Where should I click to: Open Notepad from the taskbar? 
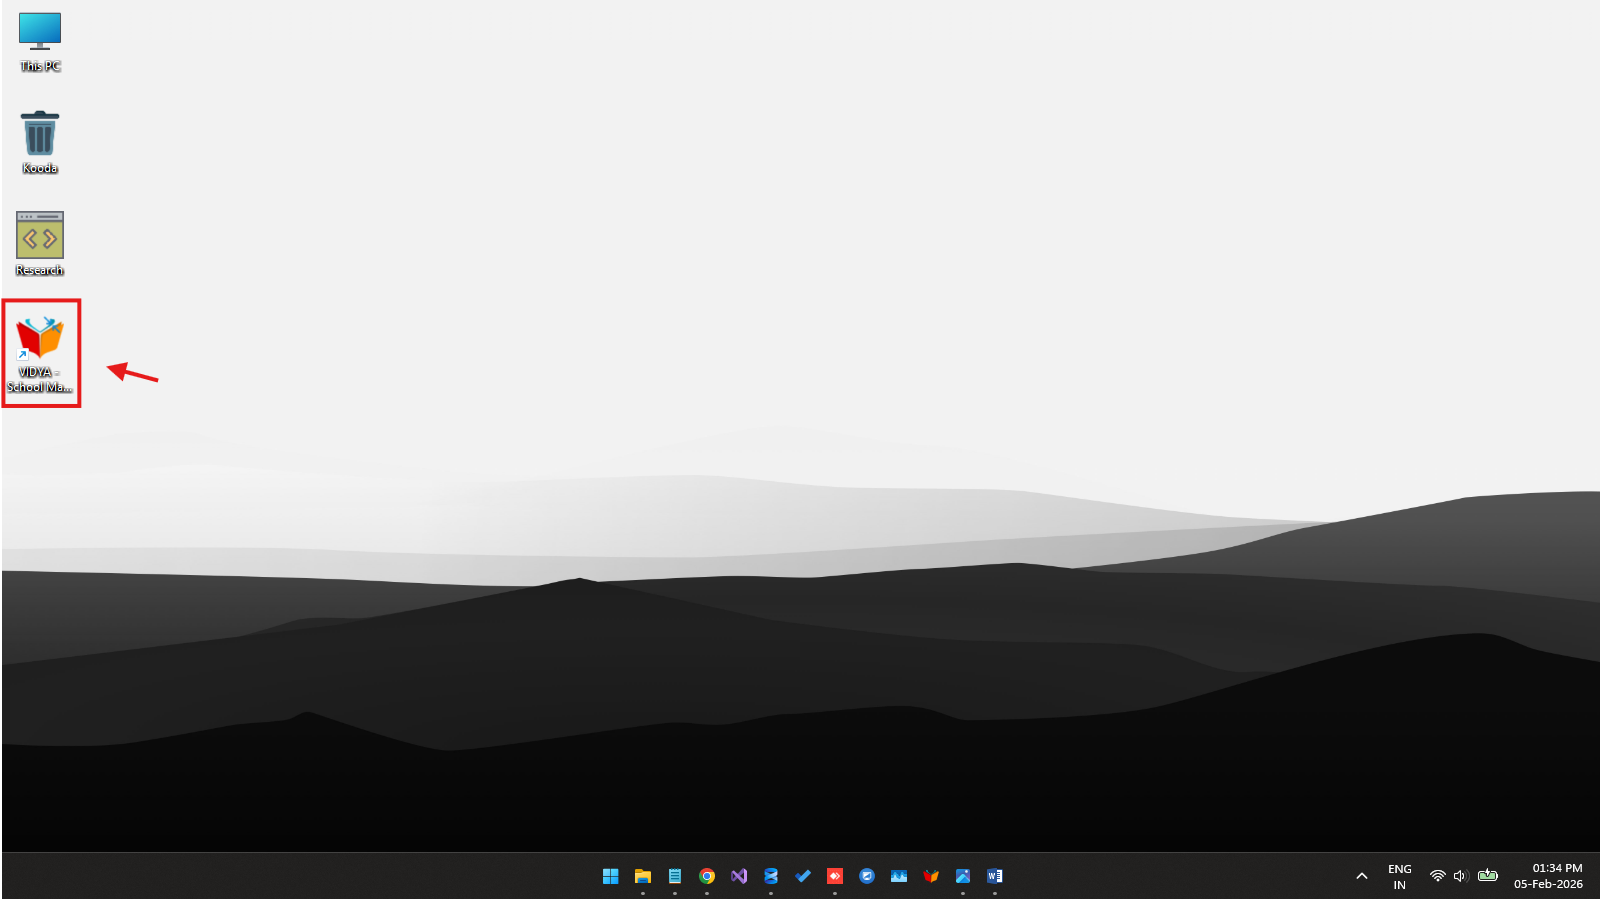(x=675, y=876)
